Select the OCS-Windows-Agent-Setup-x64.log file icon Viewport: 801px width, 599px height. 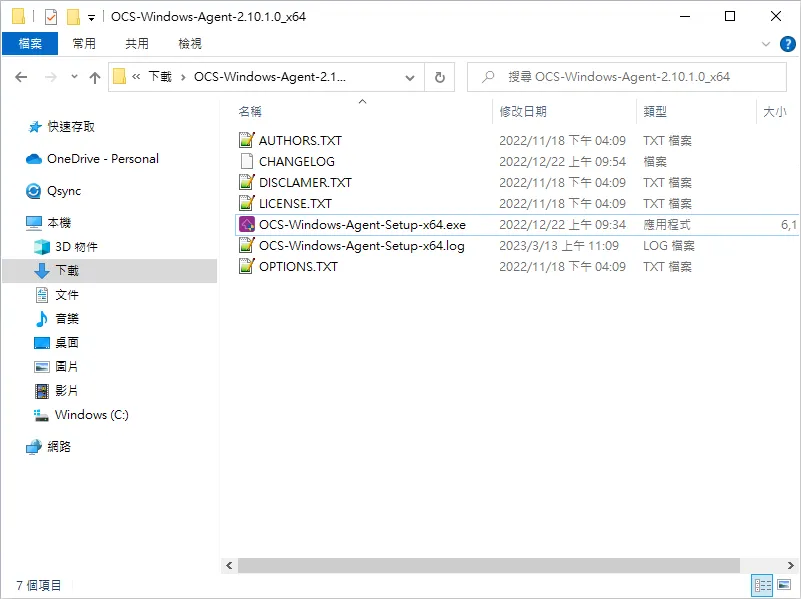point(247,245)
